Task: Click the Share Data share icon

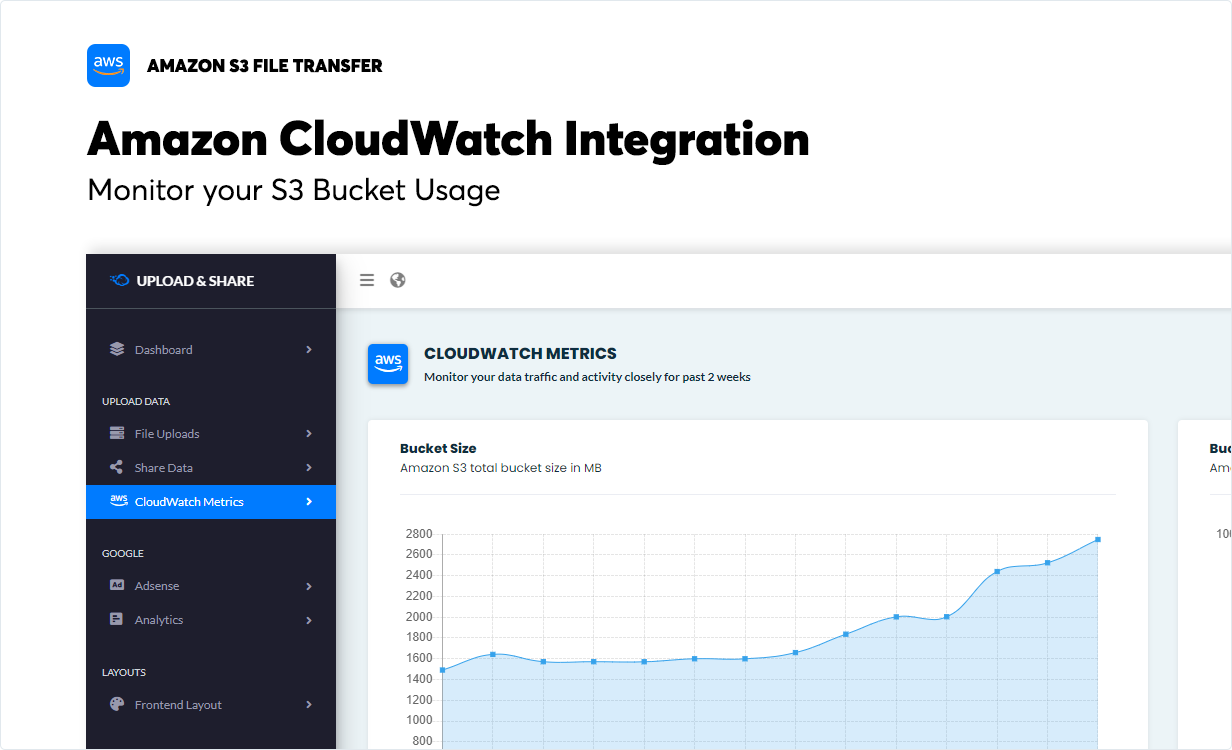Action: pos(117,467)
